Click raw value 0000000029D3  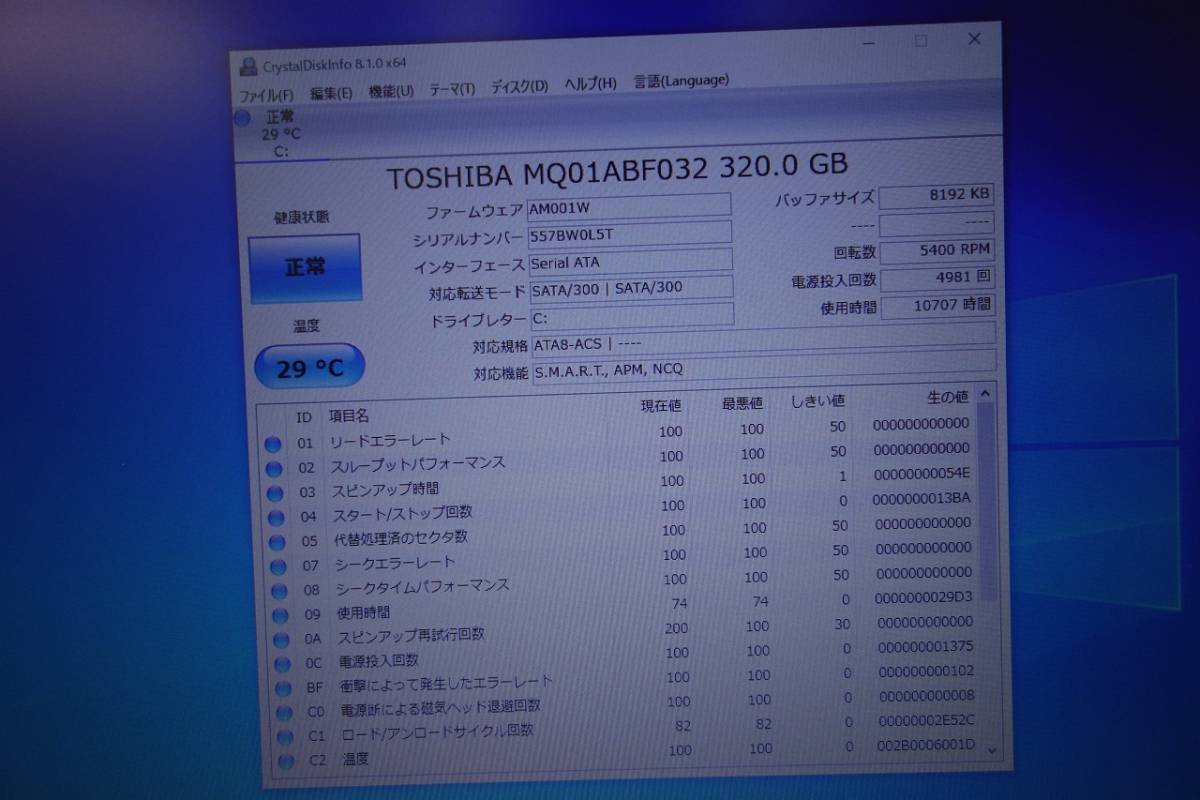click(923, 597)
